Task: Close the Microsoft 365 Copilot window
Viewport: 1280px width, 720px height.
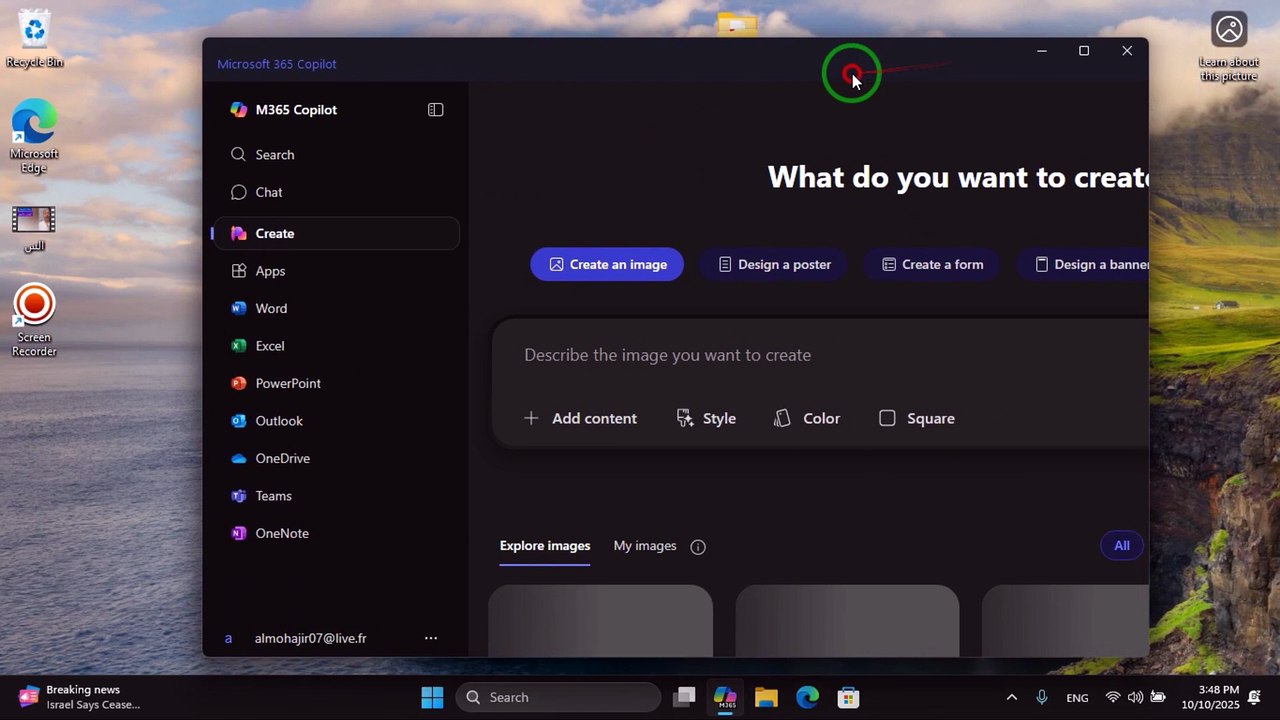Action: click(x=1127, y=51)
